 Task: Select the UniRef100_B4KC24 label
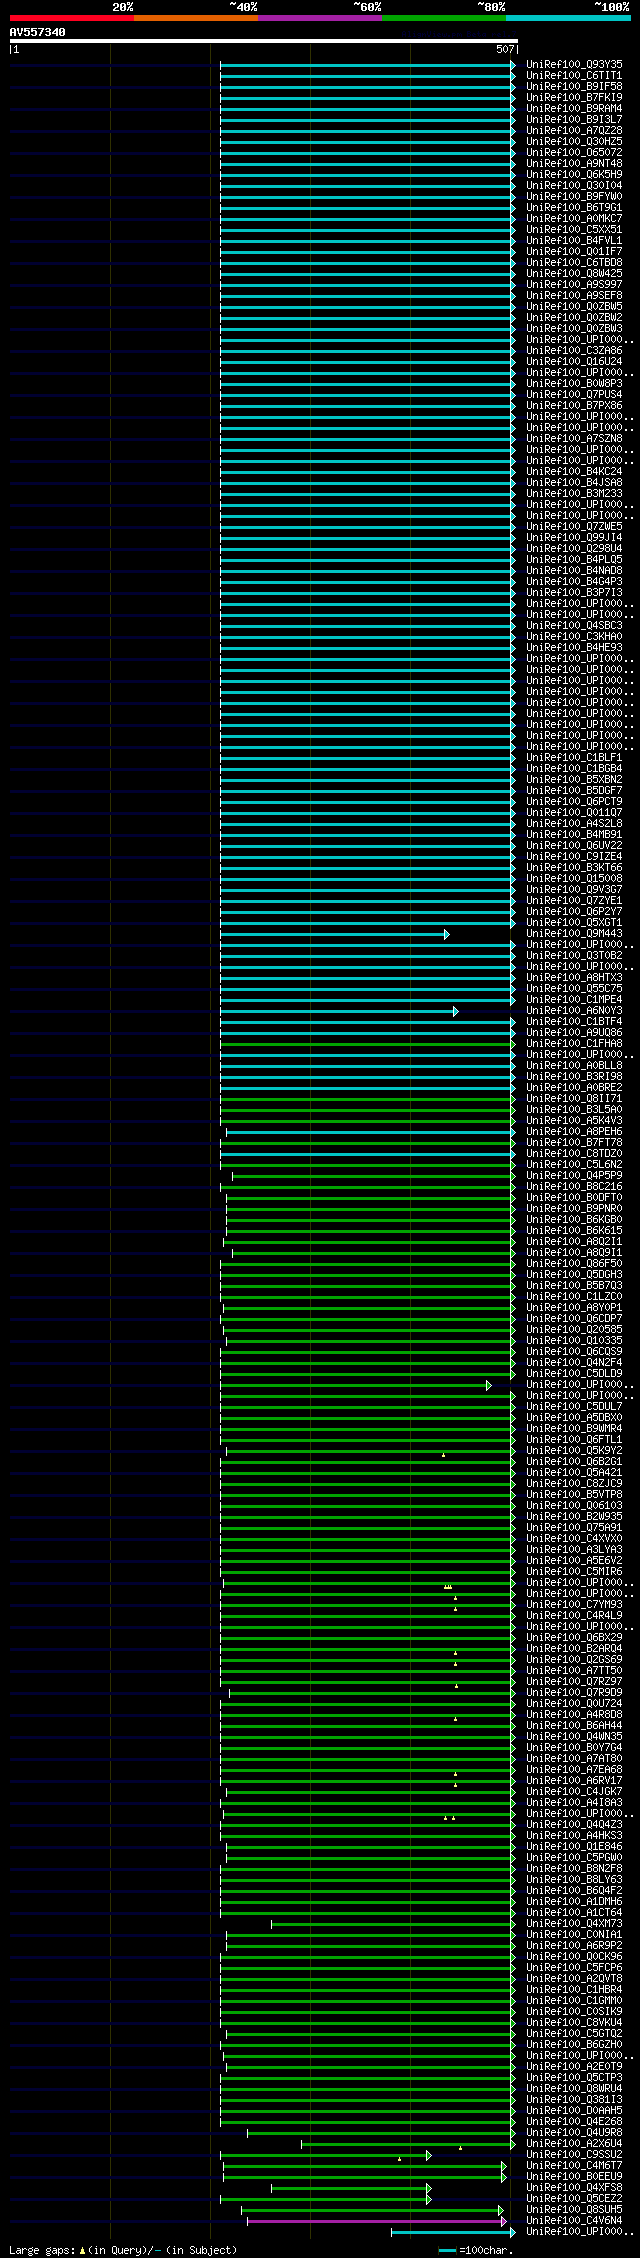tap(574, 472)
